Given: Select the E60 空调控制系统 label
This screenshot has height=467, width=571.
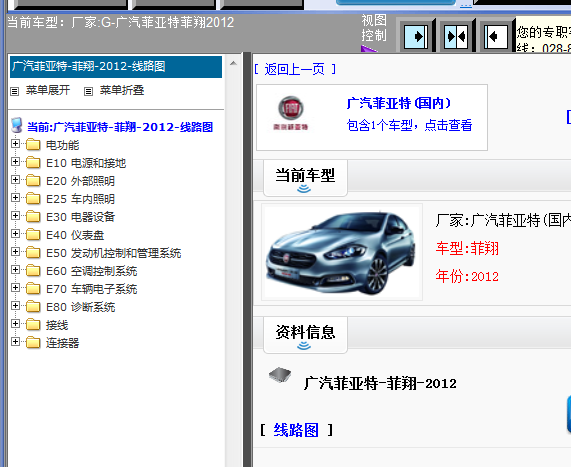Looking at the screenshot, I should pos(91,271).
